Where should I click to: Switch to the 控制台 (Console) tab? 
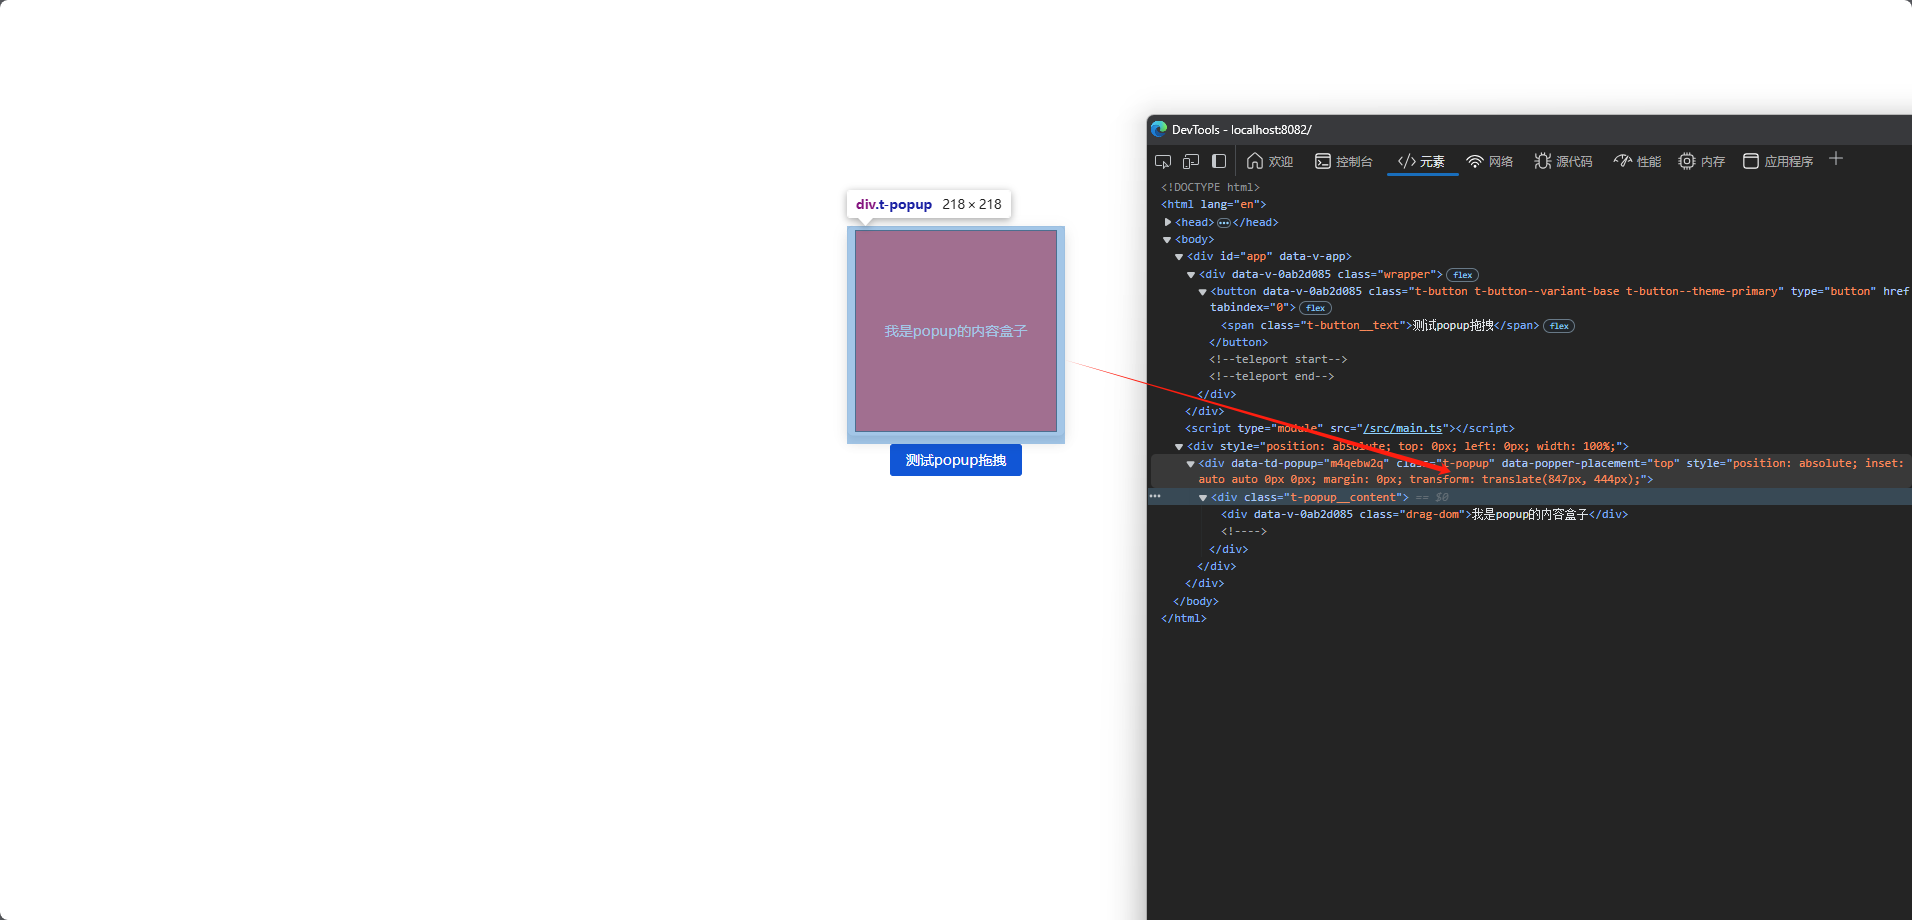coord(1343,161)
